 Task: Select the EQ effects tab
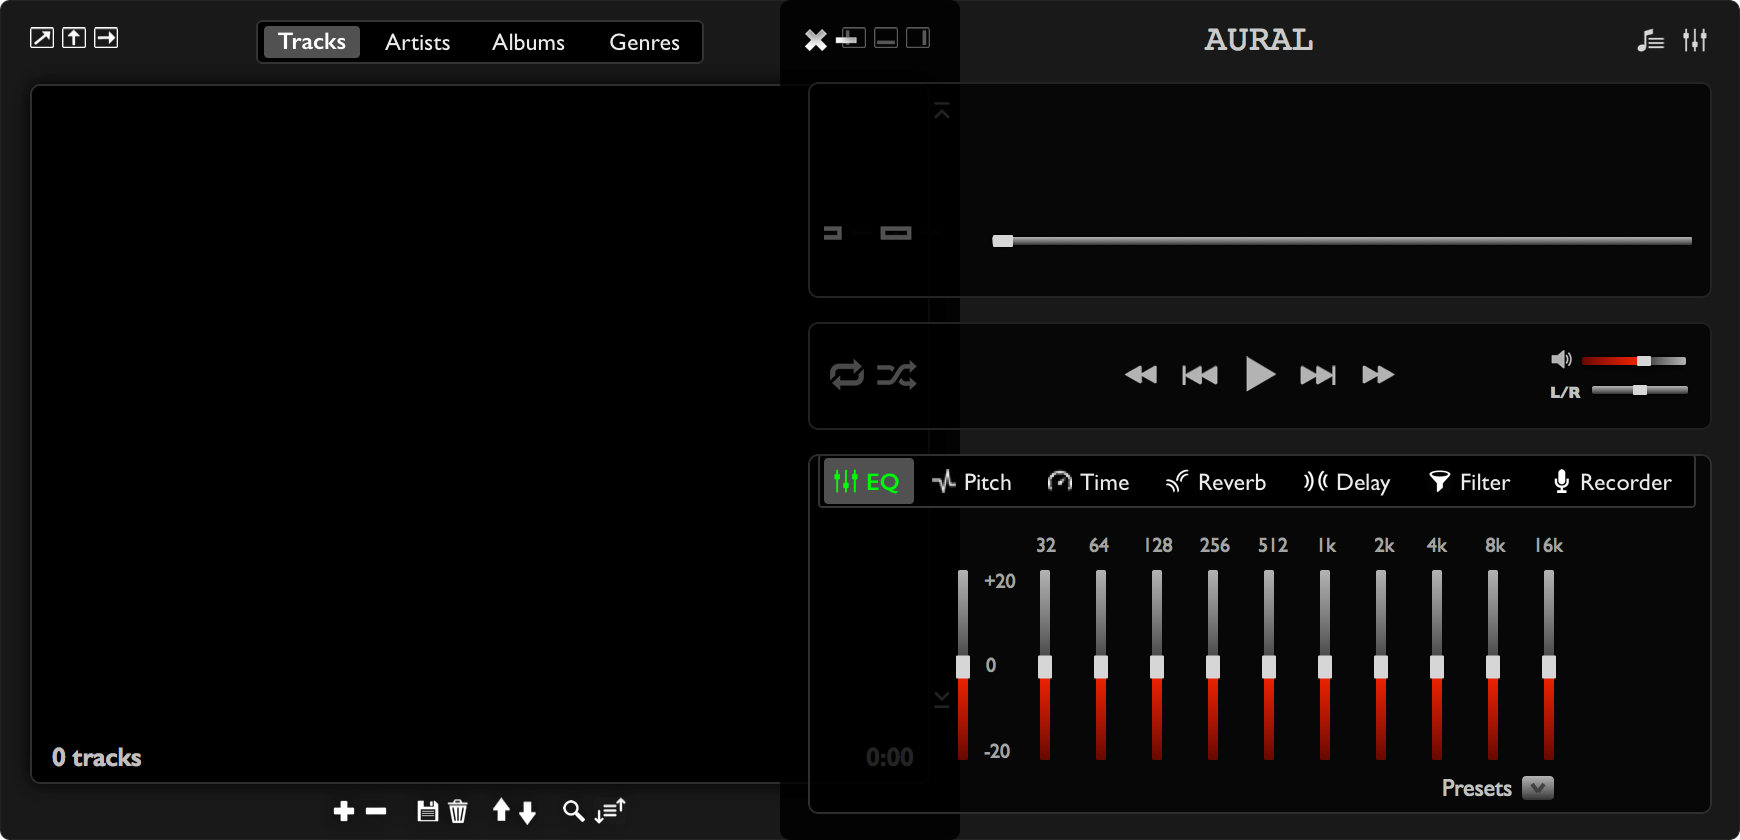(868, 482)
